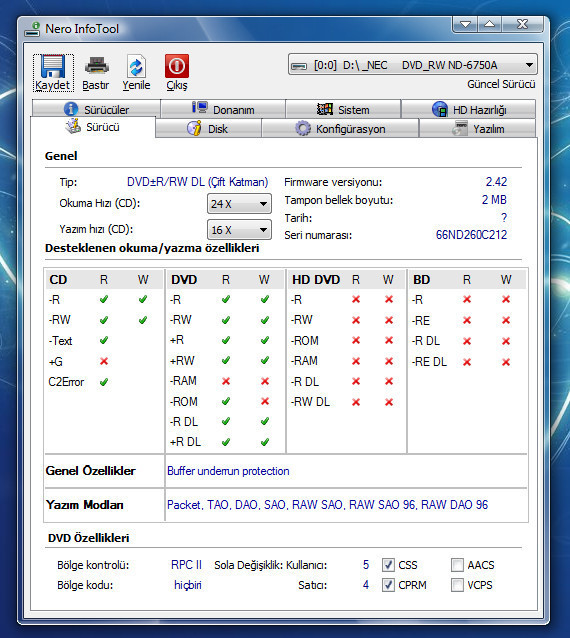Click the Tarih question mark value
570x638 pixels.
504,218
